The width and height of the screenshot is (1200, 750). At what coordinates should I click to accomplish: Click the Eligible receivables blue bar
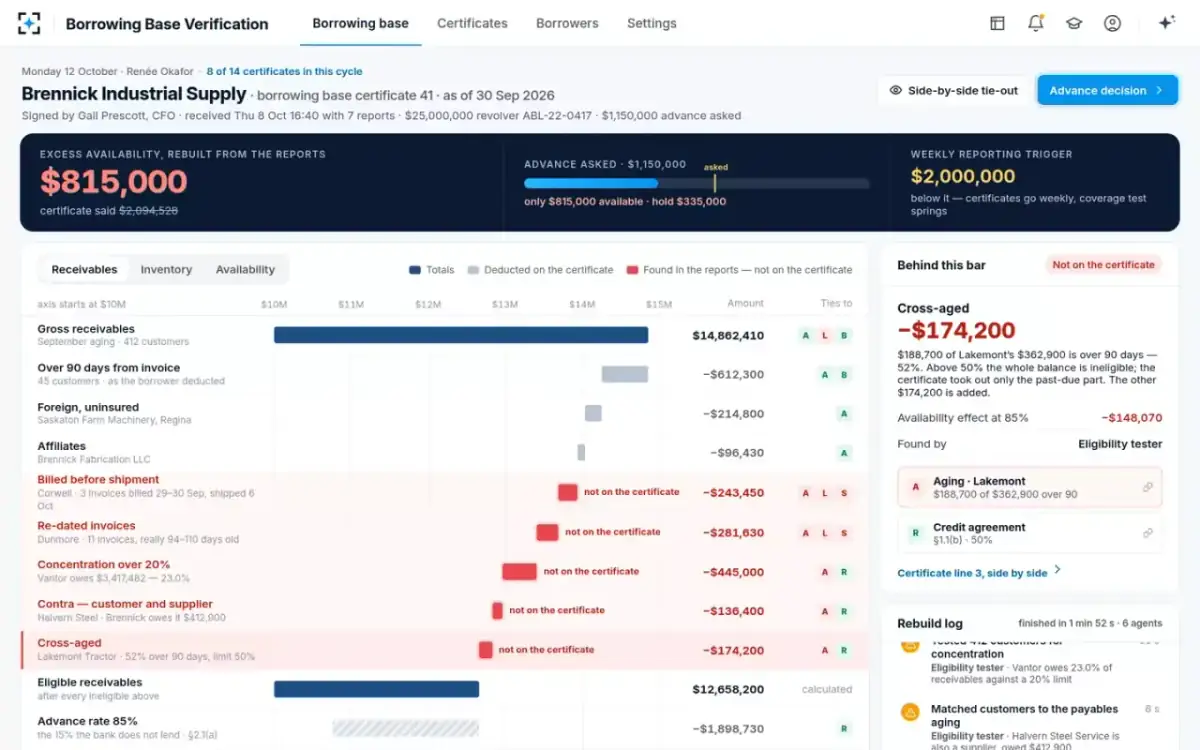pyautogui.click(x=376, y=689)
